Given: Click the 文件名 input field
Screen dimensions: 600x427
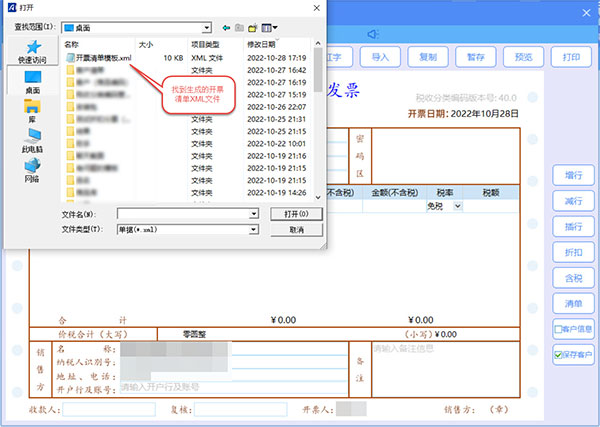Looking at the screenshot, I should pos(183,214).
